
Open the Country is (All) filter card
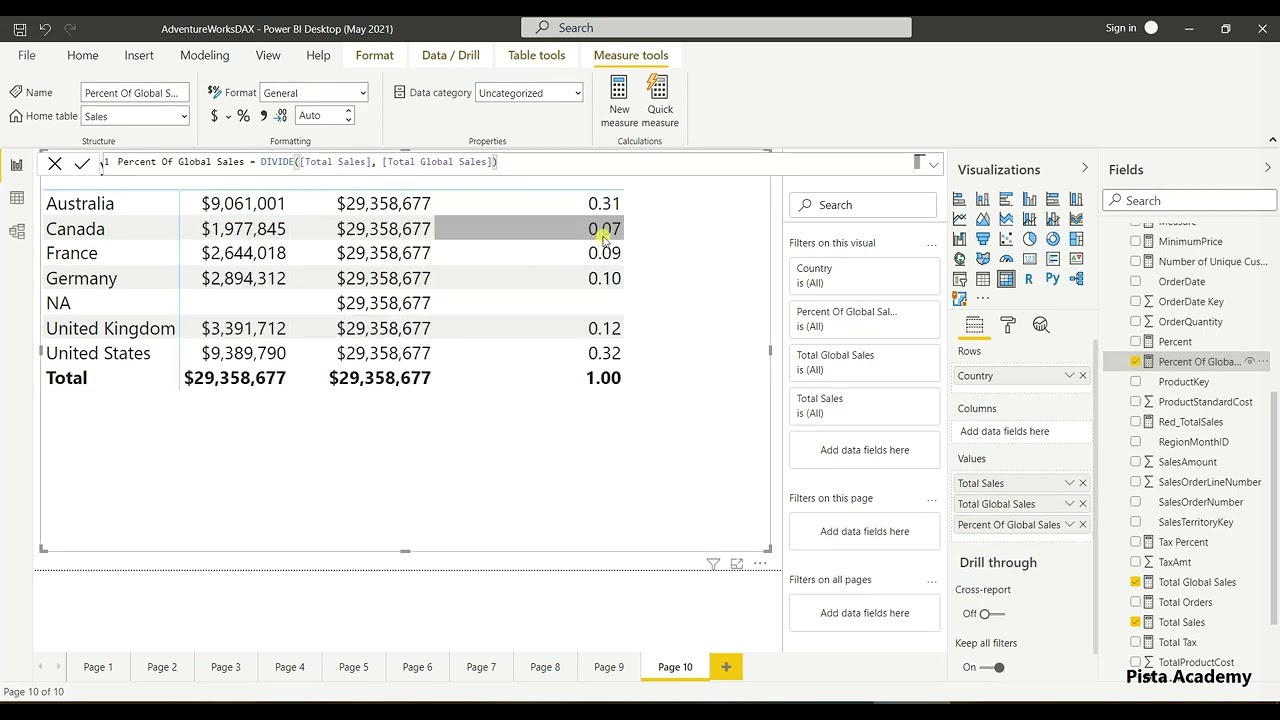[865, 276]
